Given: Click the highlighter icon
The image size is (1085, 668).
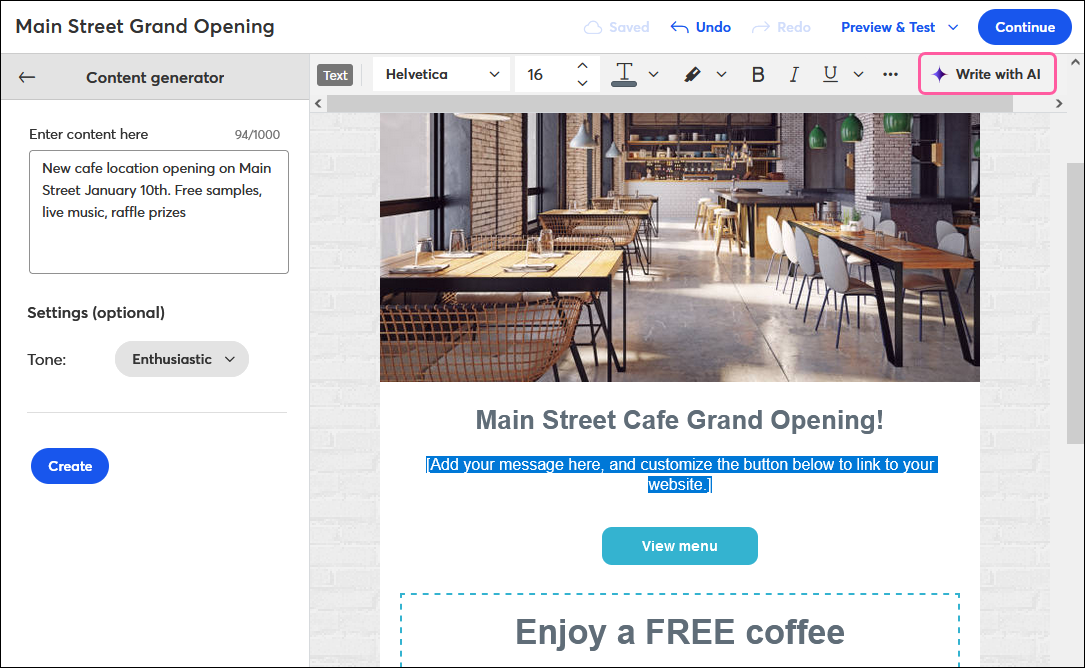Looking at the screenshot, I should (692, 74).
